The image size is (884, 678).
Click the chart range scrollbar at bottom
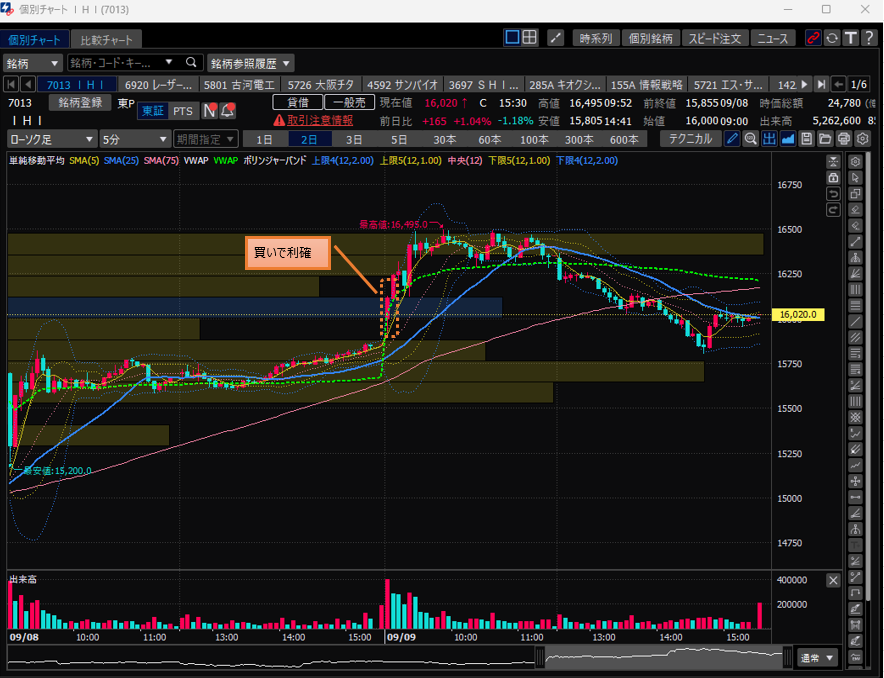coord(400,658)
